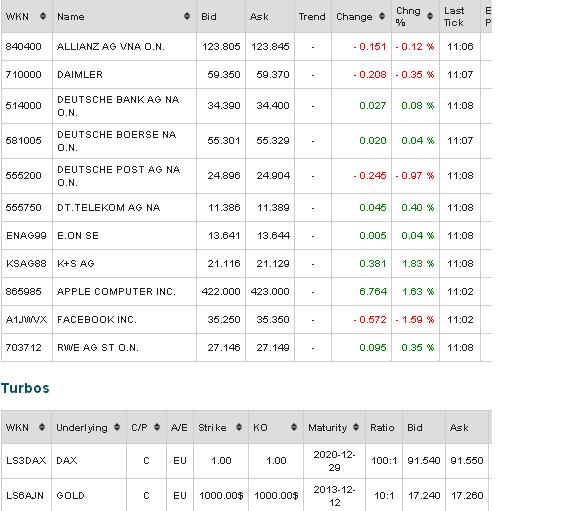Sort Turbos by Underlying arrows
561x511 pixels.
pyautogui.click(x=117, y=427)
